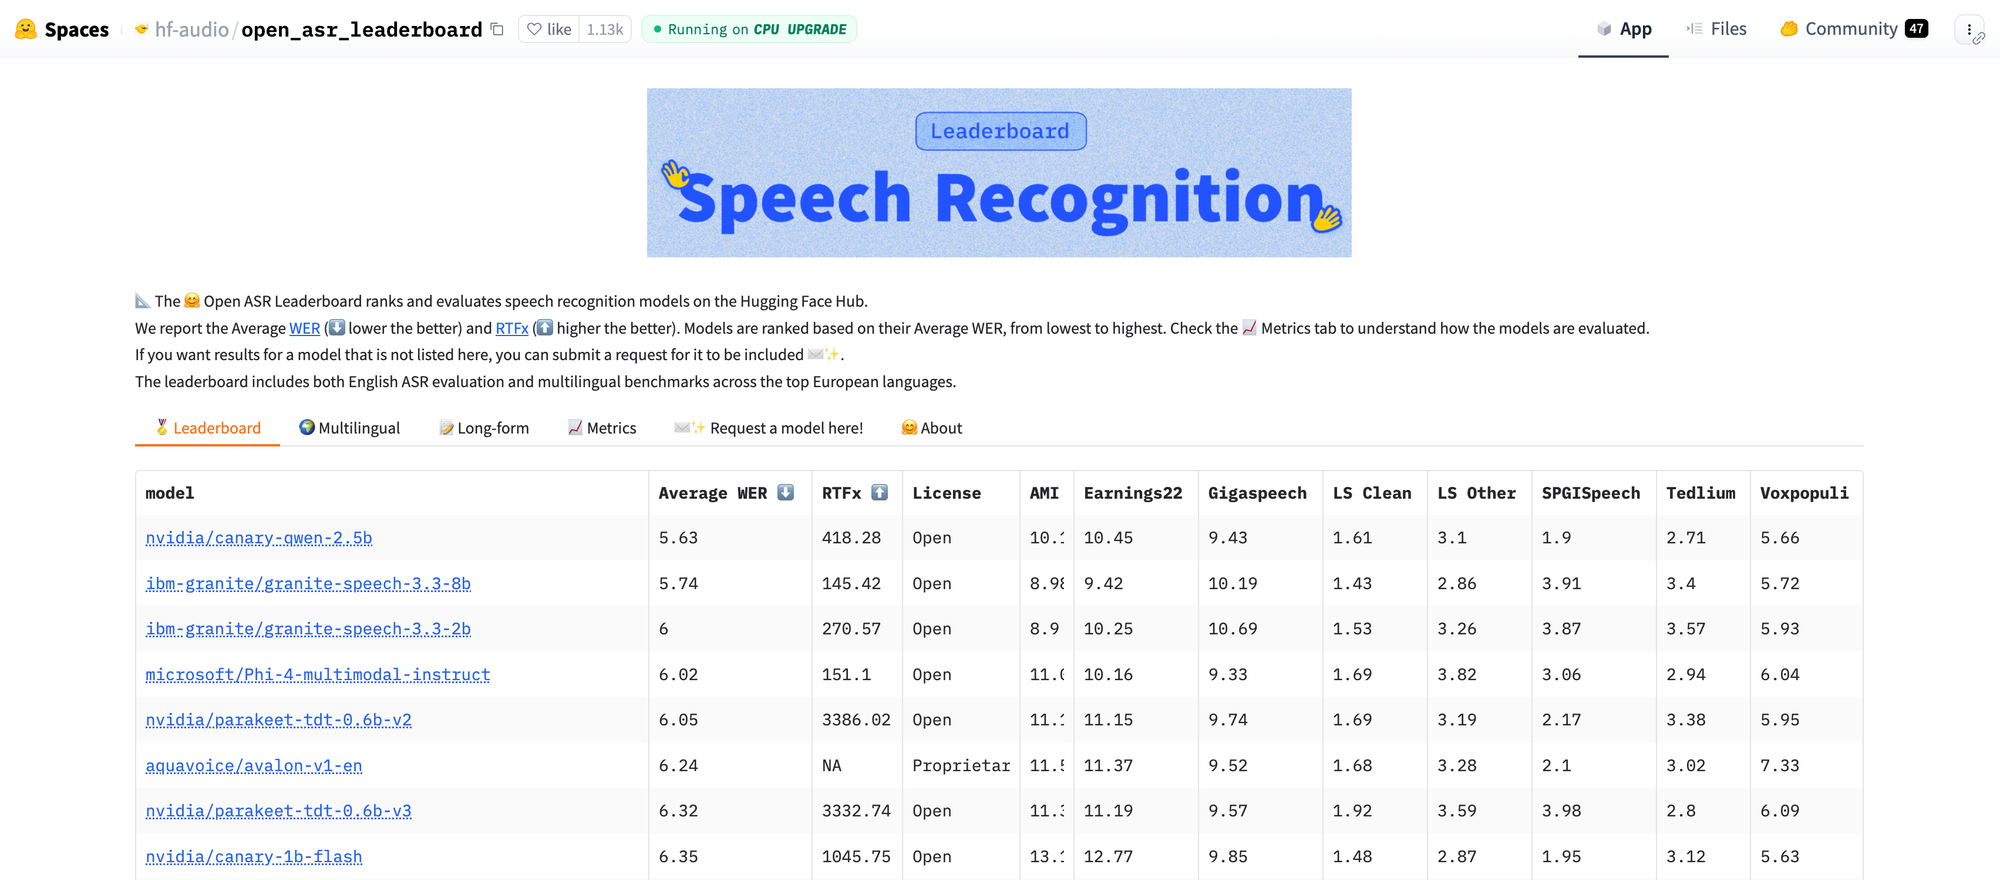Follow the RTFx link in description
The height and width of the screenshot is (880, 2000).
click(x=511, y=328)
